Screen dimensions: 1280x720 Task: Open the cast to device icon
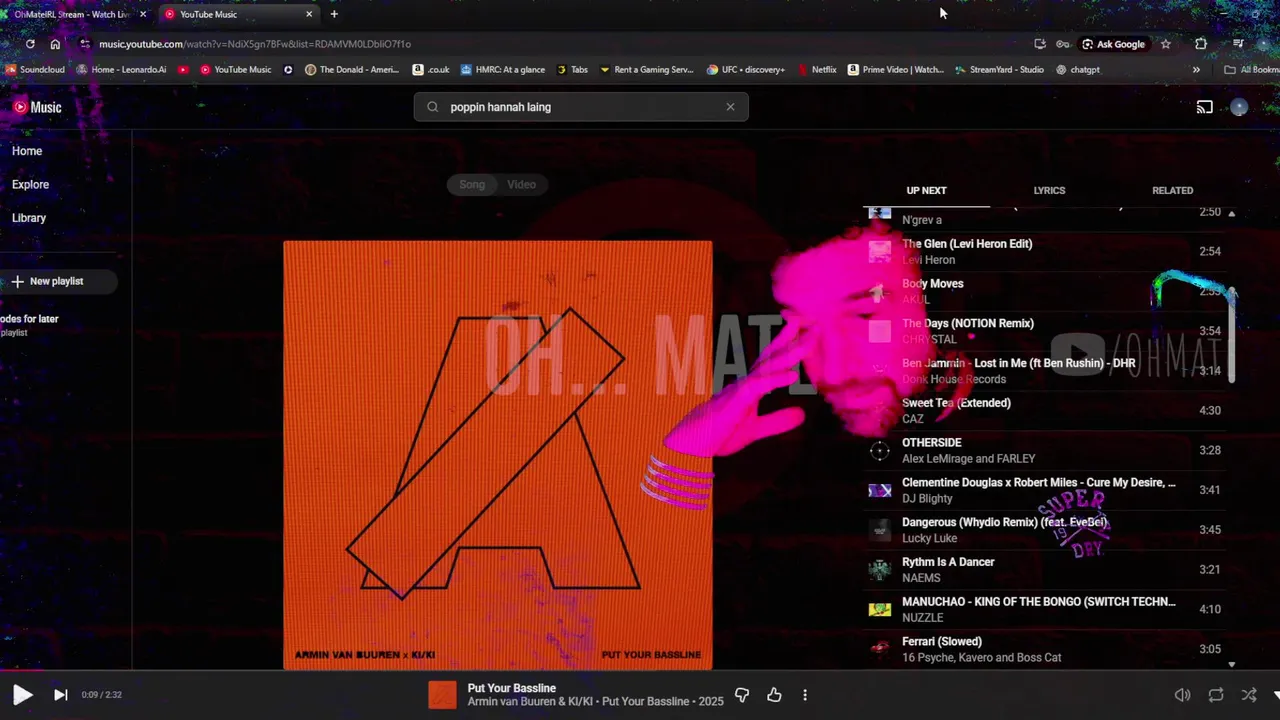pos(1205,107)
